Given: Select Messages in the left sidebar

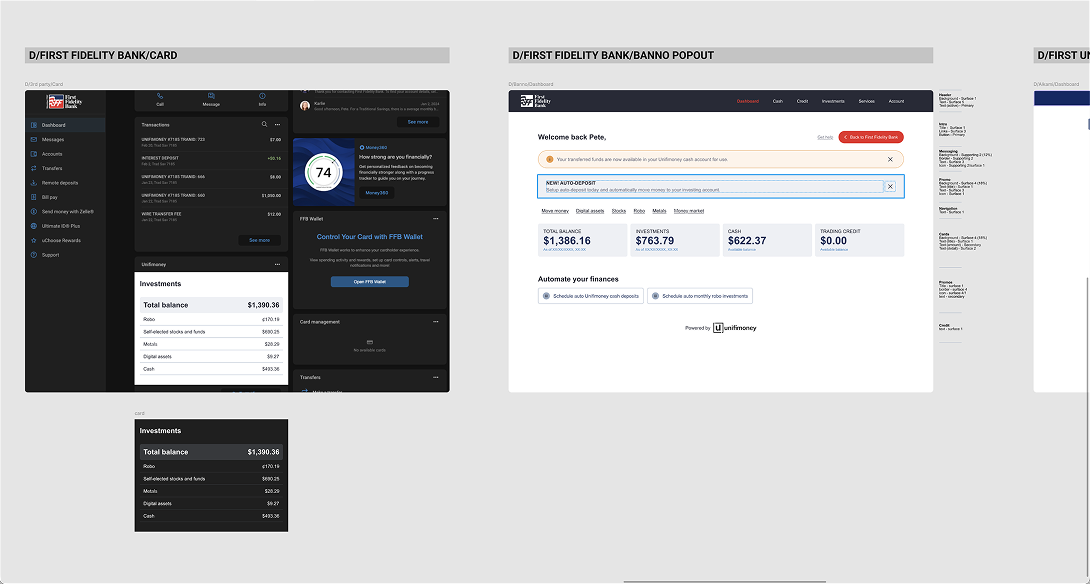Looking at the screenshot, I should point(53,140).
